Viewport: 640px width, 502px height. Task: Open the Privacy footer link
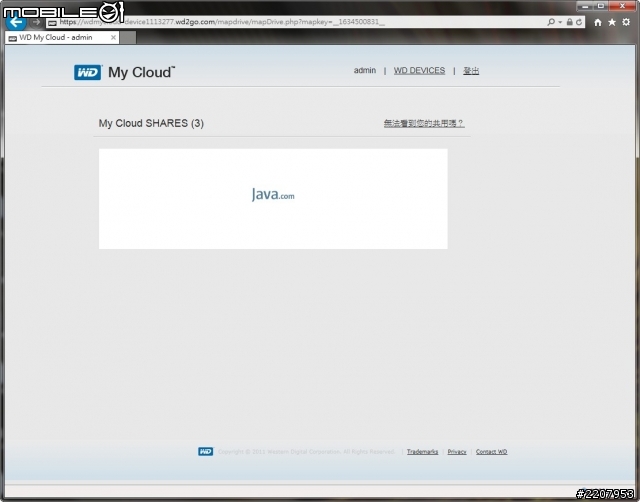coord(457,452)
